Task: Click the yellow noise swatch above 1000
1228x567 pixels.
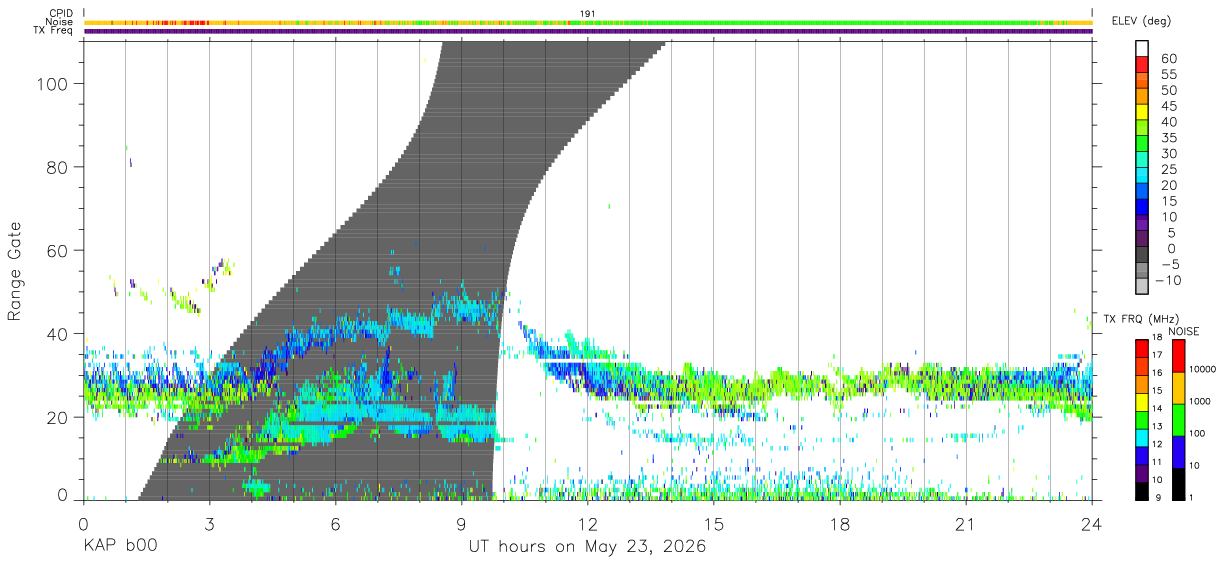Action: (1178, 388)
